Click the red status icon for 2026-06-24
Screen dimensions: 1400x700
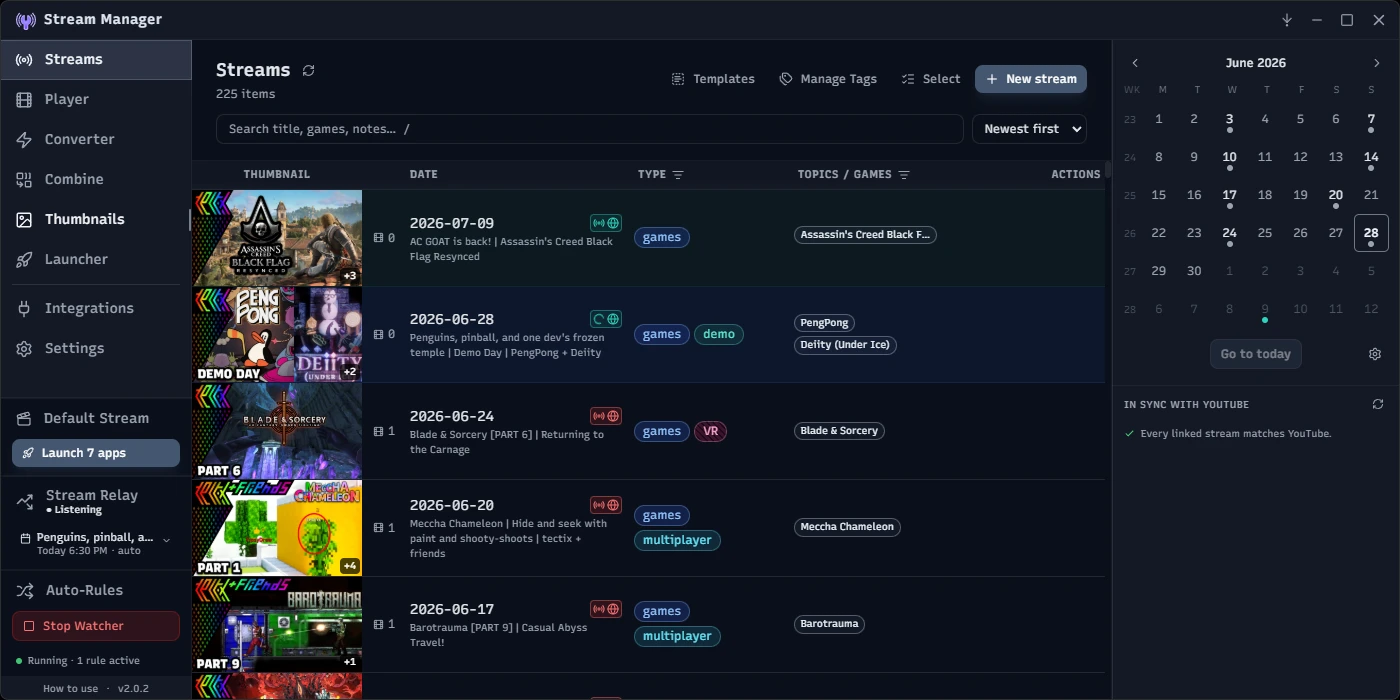click(x=606, y=416)
